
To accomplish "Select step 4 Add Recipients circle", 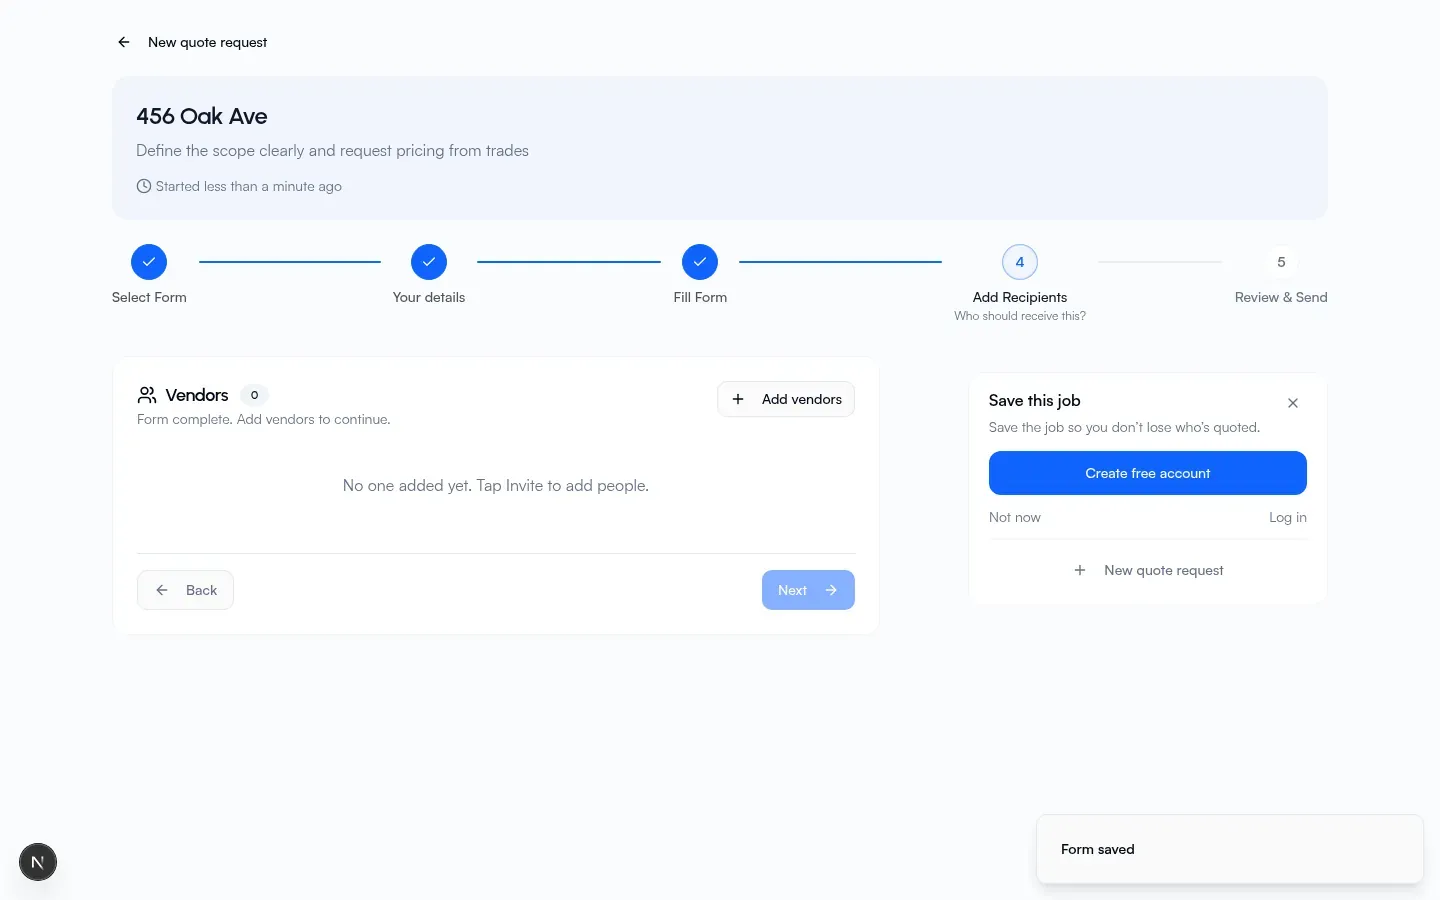I will pos(1020,262).
